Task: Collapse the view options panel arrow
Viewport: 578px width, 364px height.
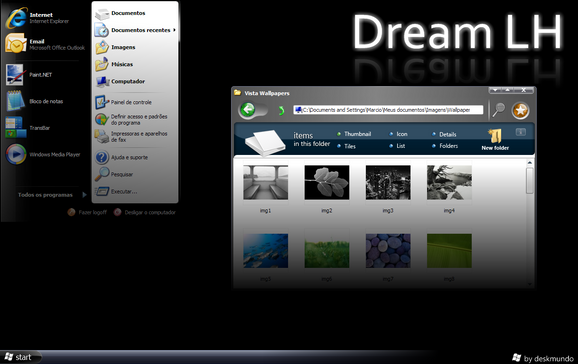Action: (520, 132)
